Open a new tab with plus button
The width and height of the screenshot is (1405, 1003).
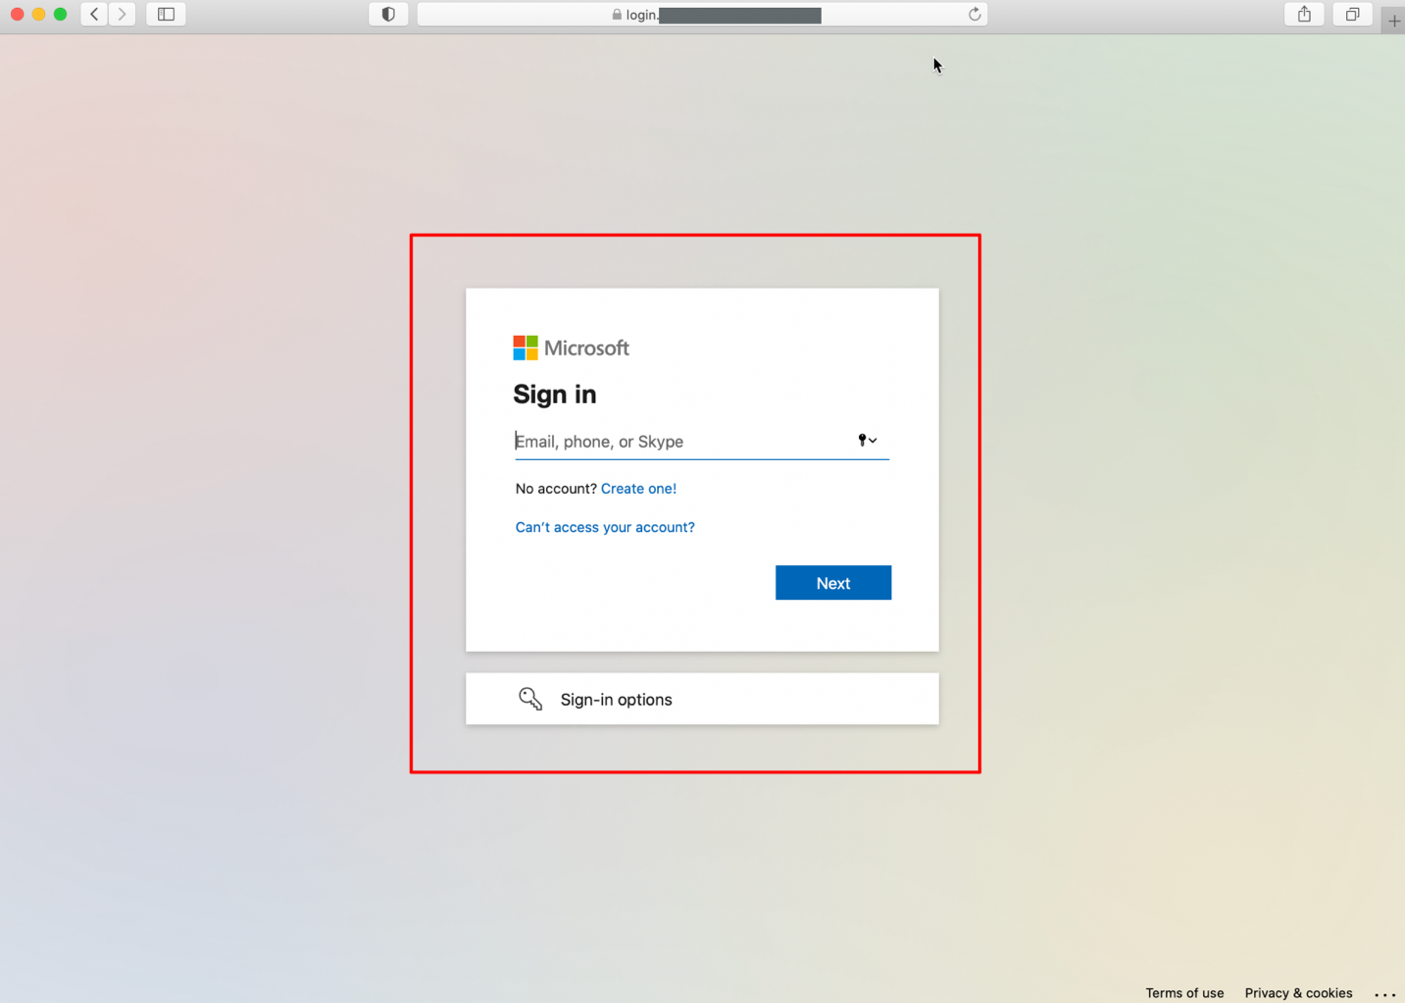click(x=1393, y=20)
